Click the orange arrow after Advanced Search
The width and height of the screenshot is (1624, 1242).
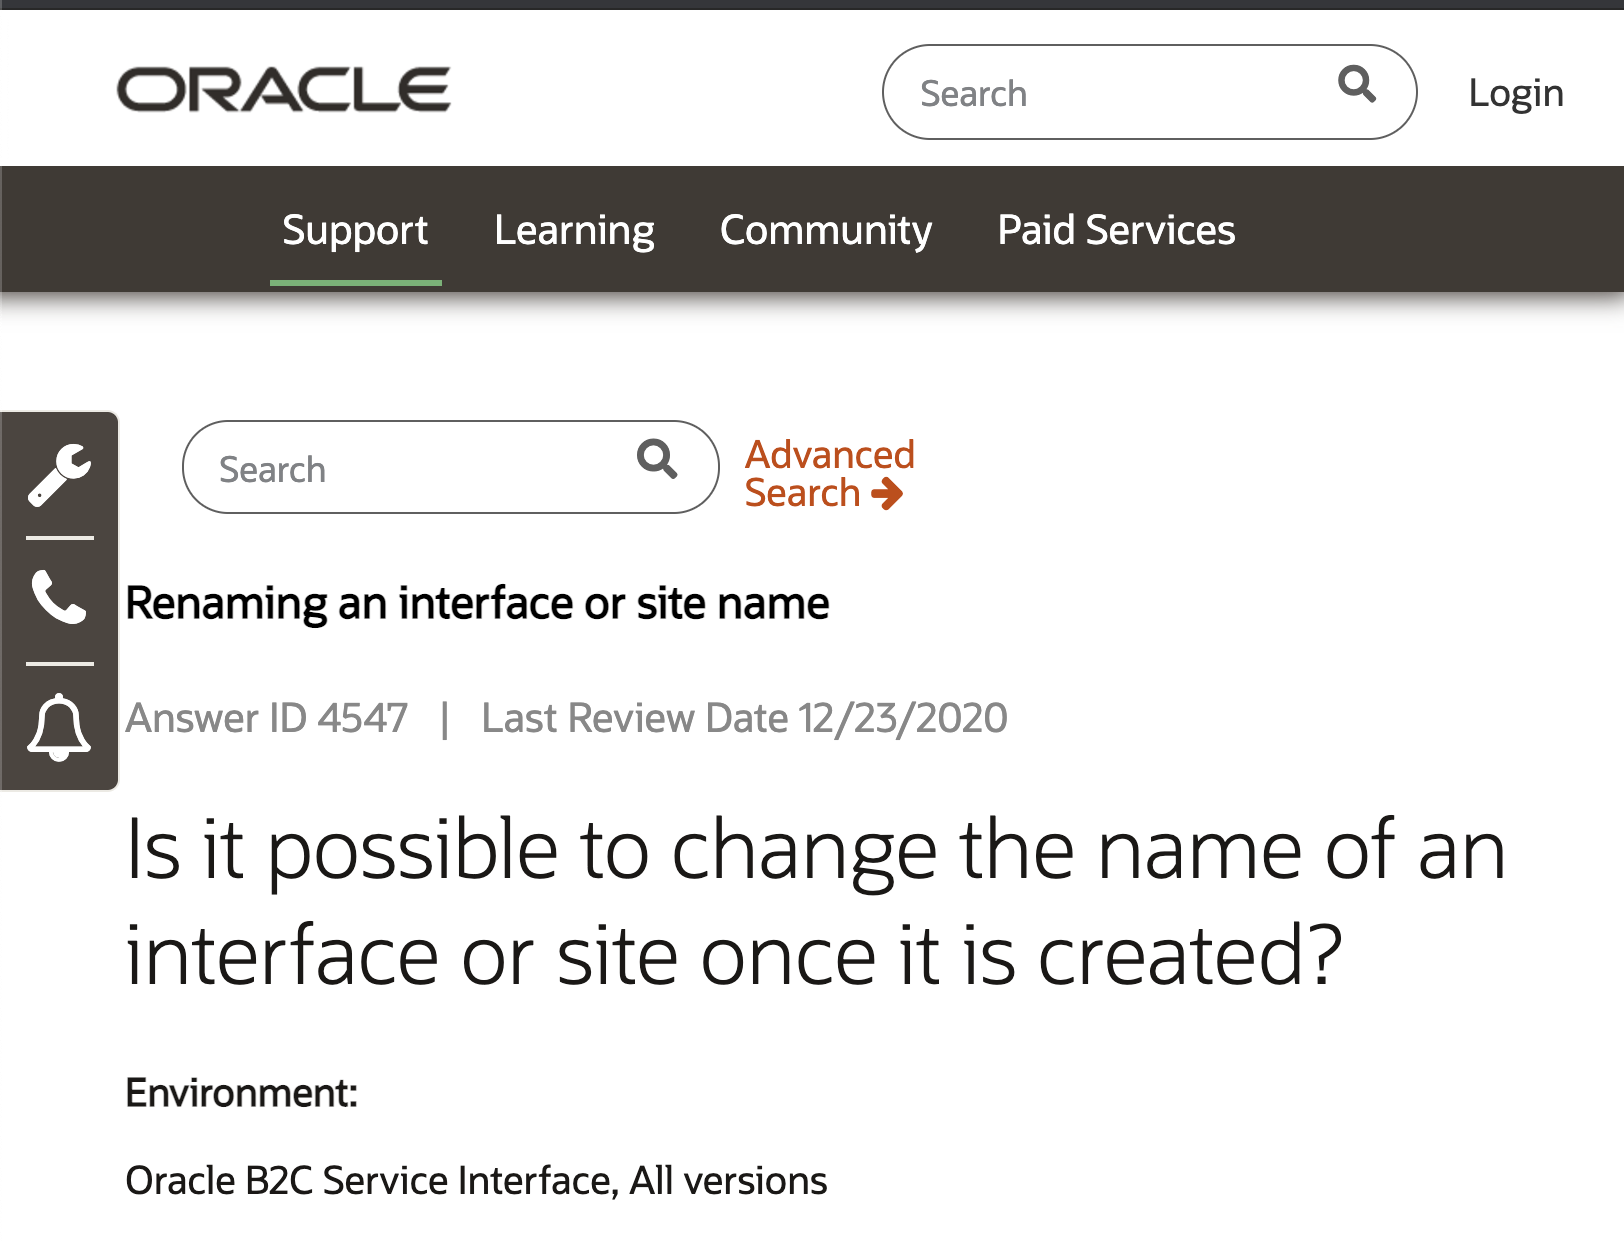pyautogui.click(x=887, y=494)
